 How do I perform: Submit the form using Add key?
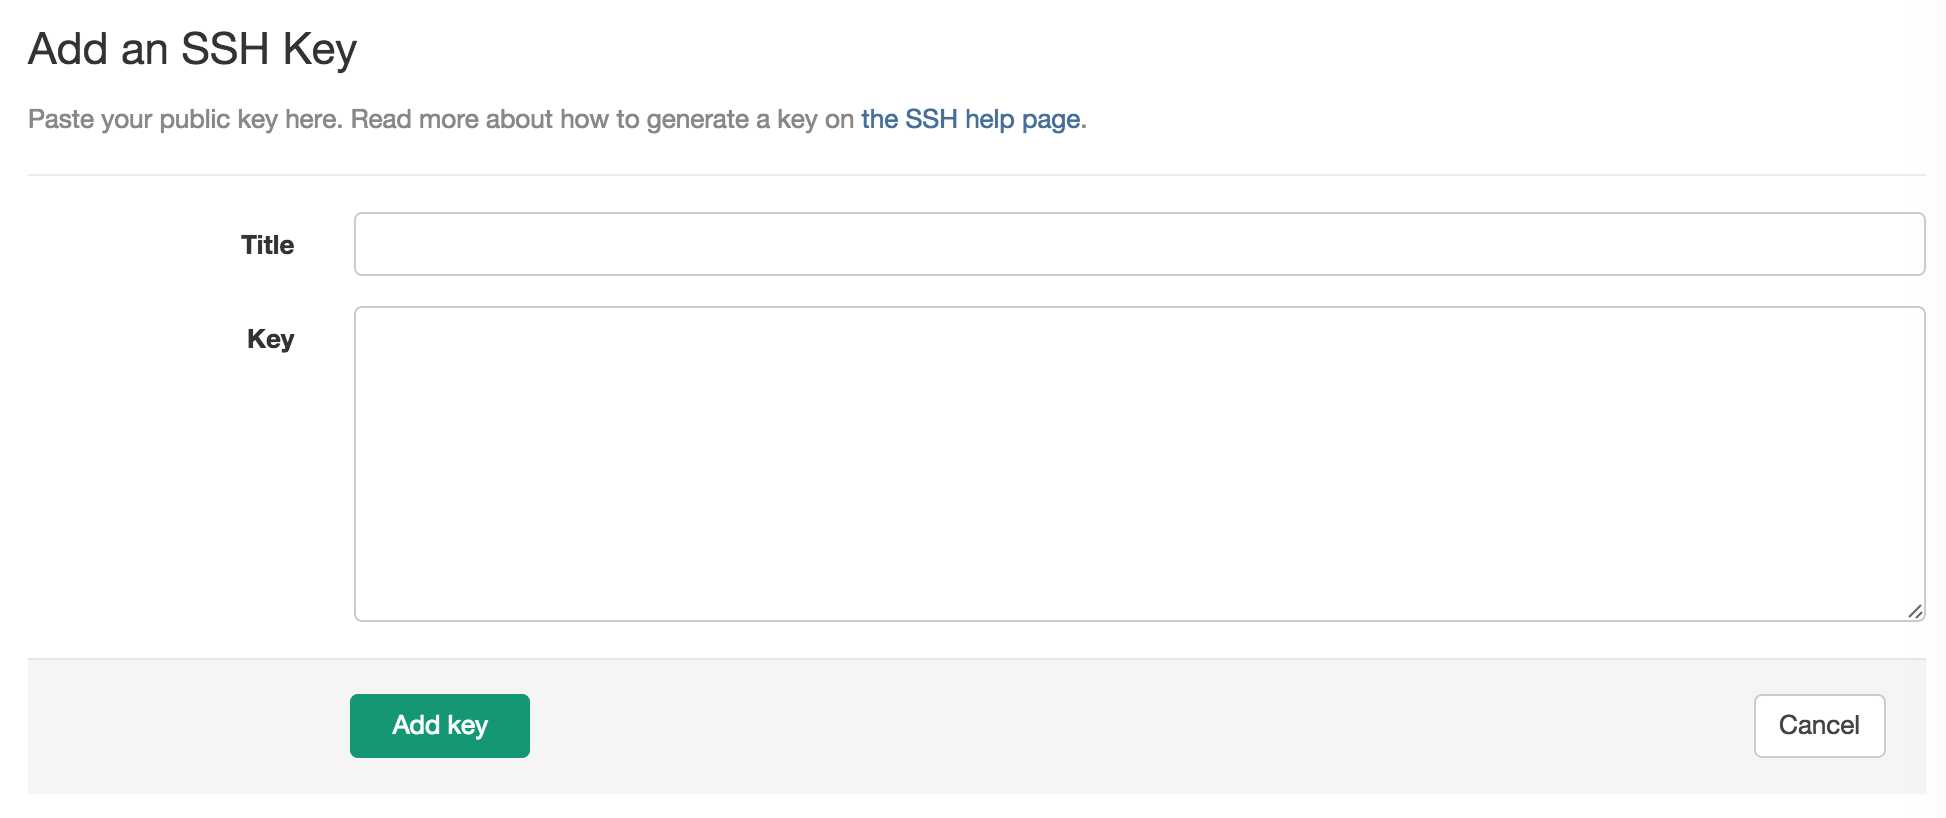[x=440, y=726]
